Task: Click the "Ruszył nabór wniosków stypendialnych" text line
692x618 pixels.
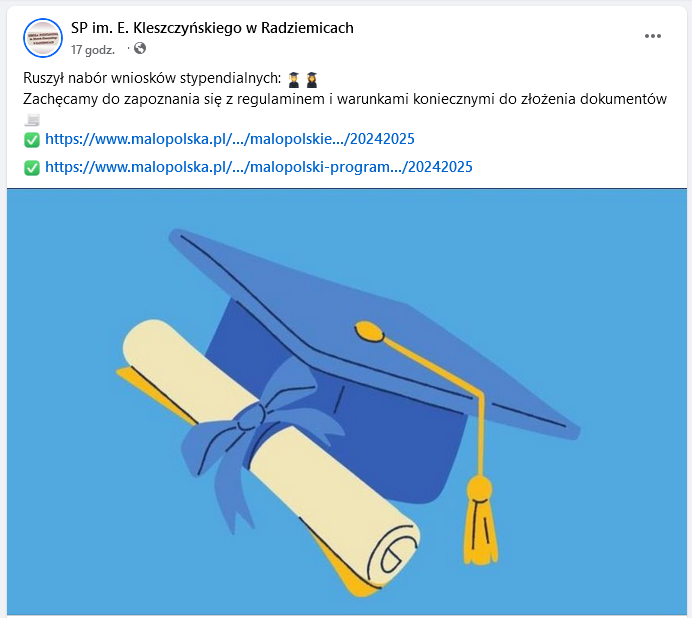Action: 152,78
